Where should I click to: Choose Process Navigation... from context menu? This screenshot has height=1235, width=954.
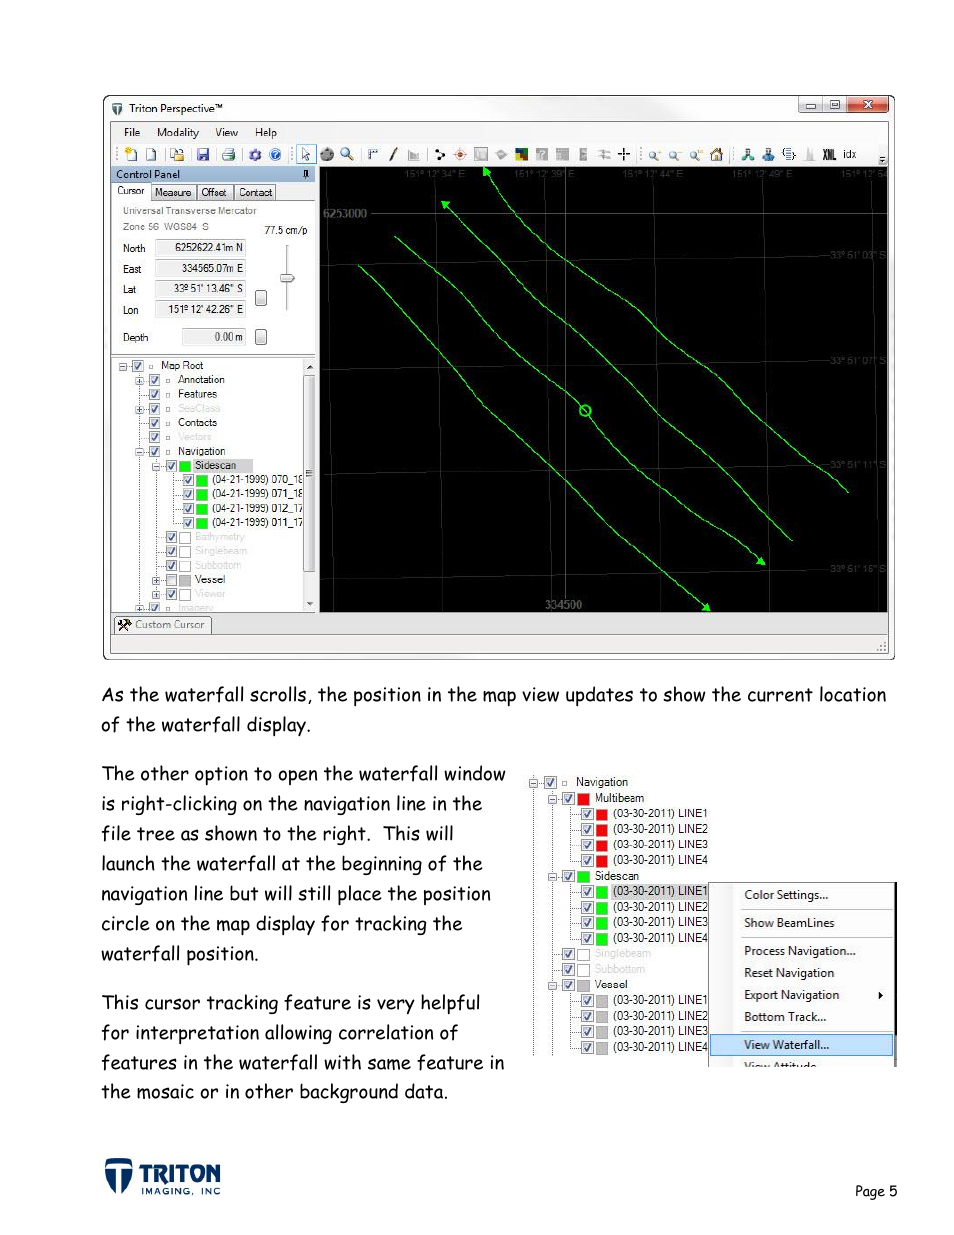click(x=801, y=951)
